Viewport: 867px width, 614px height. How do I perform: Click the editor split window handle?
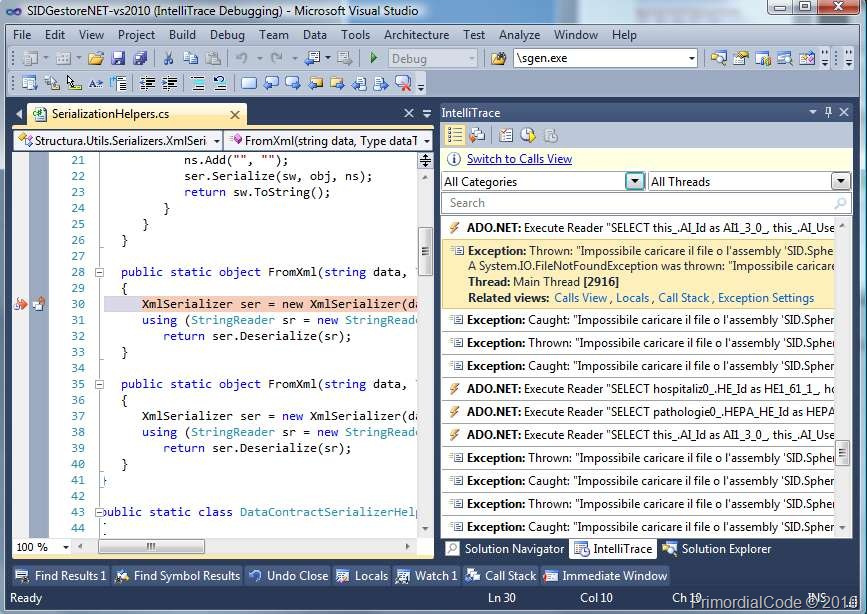coord(425,161)
